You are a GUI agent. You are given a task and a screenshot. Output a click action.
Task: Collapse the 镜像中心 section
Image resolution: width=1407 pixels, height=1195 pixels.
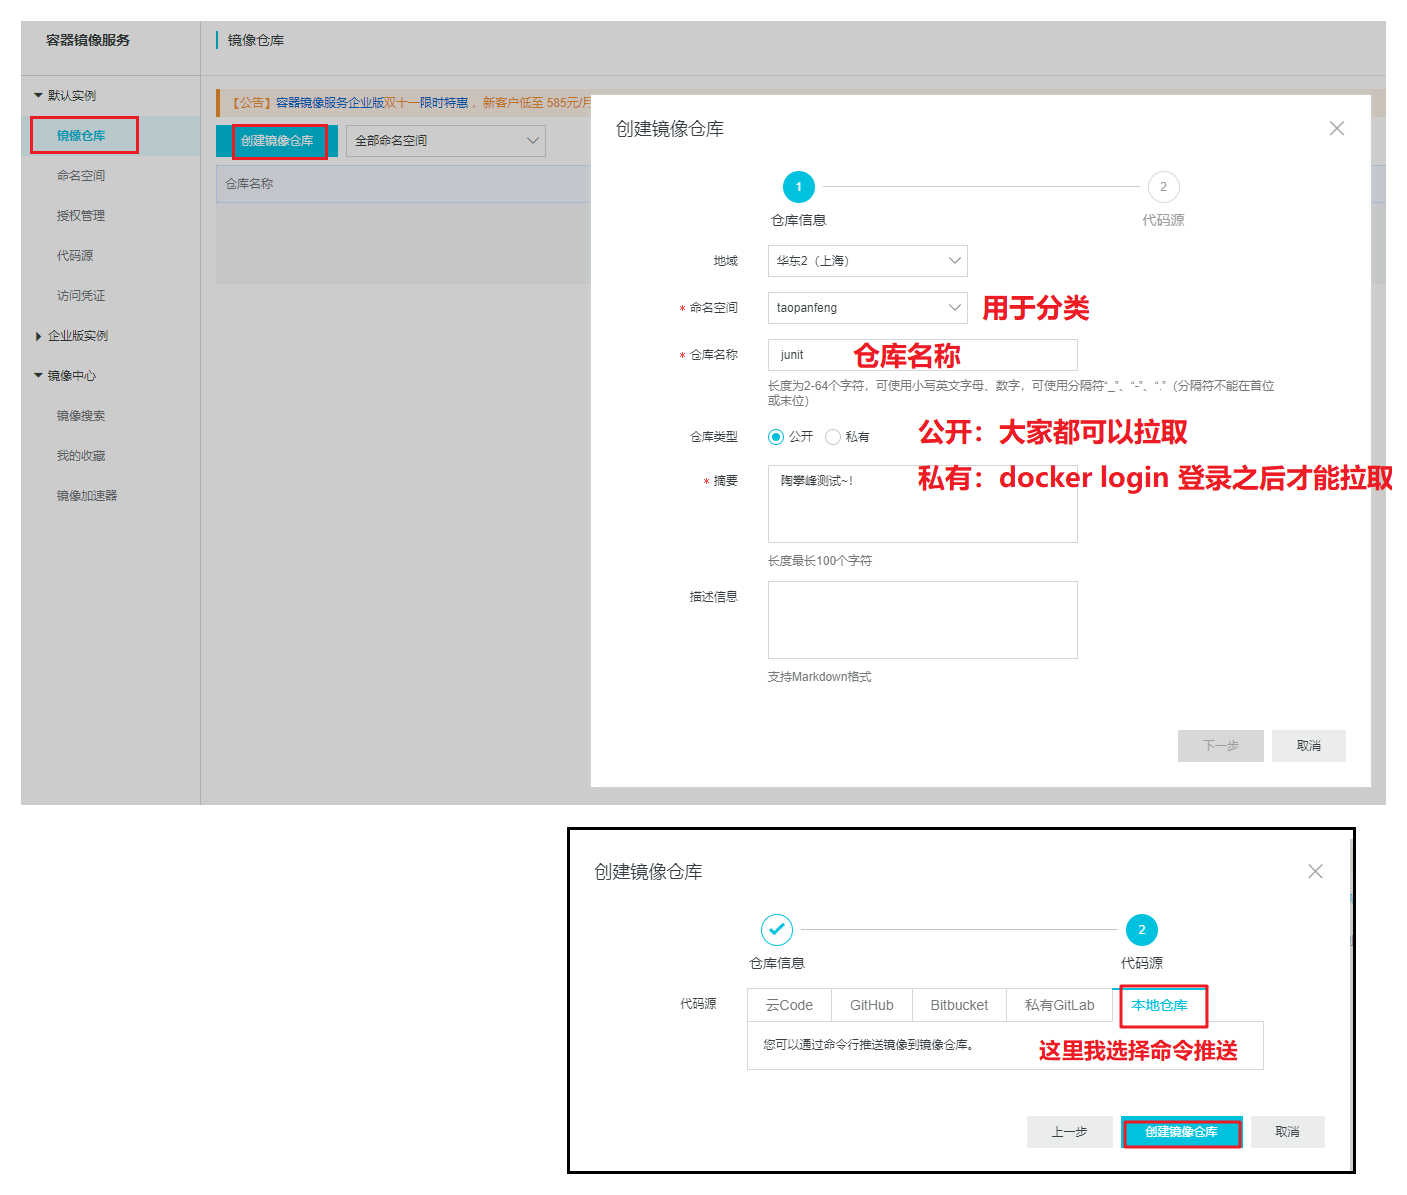[66, 376]
